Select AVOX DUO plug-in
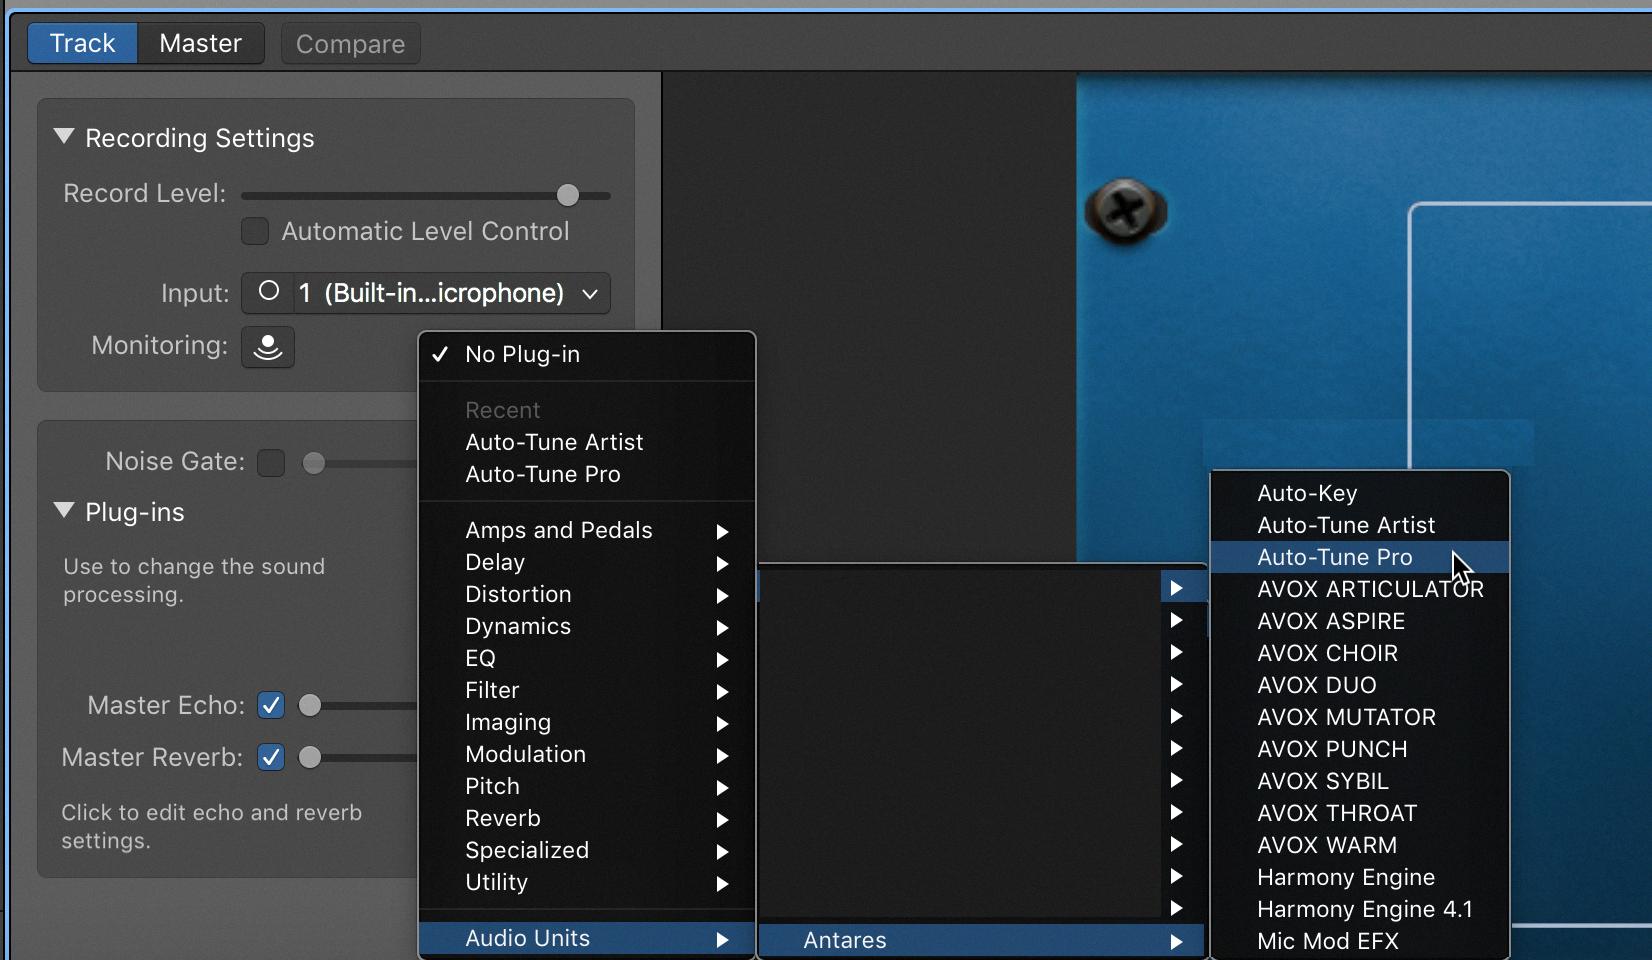1652x960 pixels. [x=1360, y=685]
